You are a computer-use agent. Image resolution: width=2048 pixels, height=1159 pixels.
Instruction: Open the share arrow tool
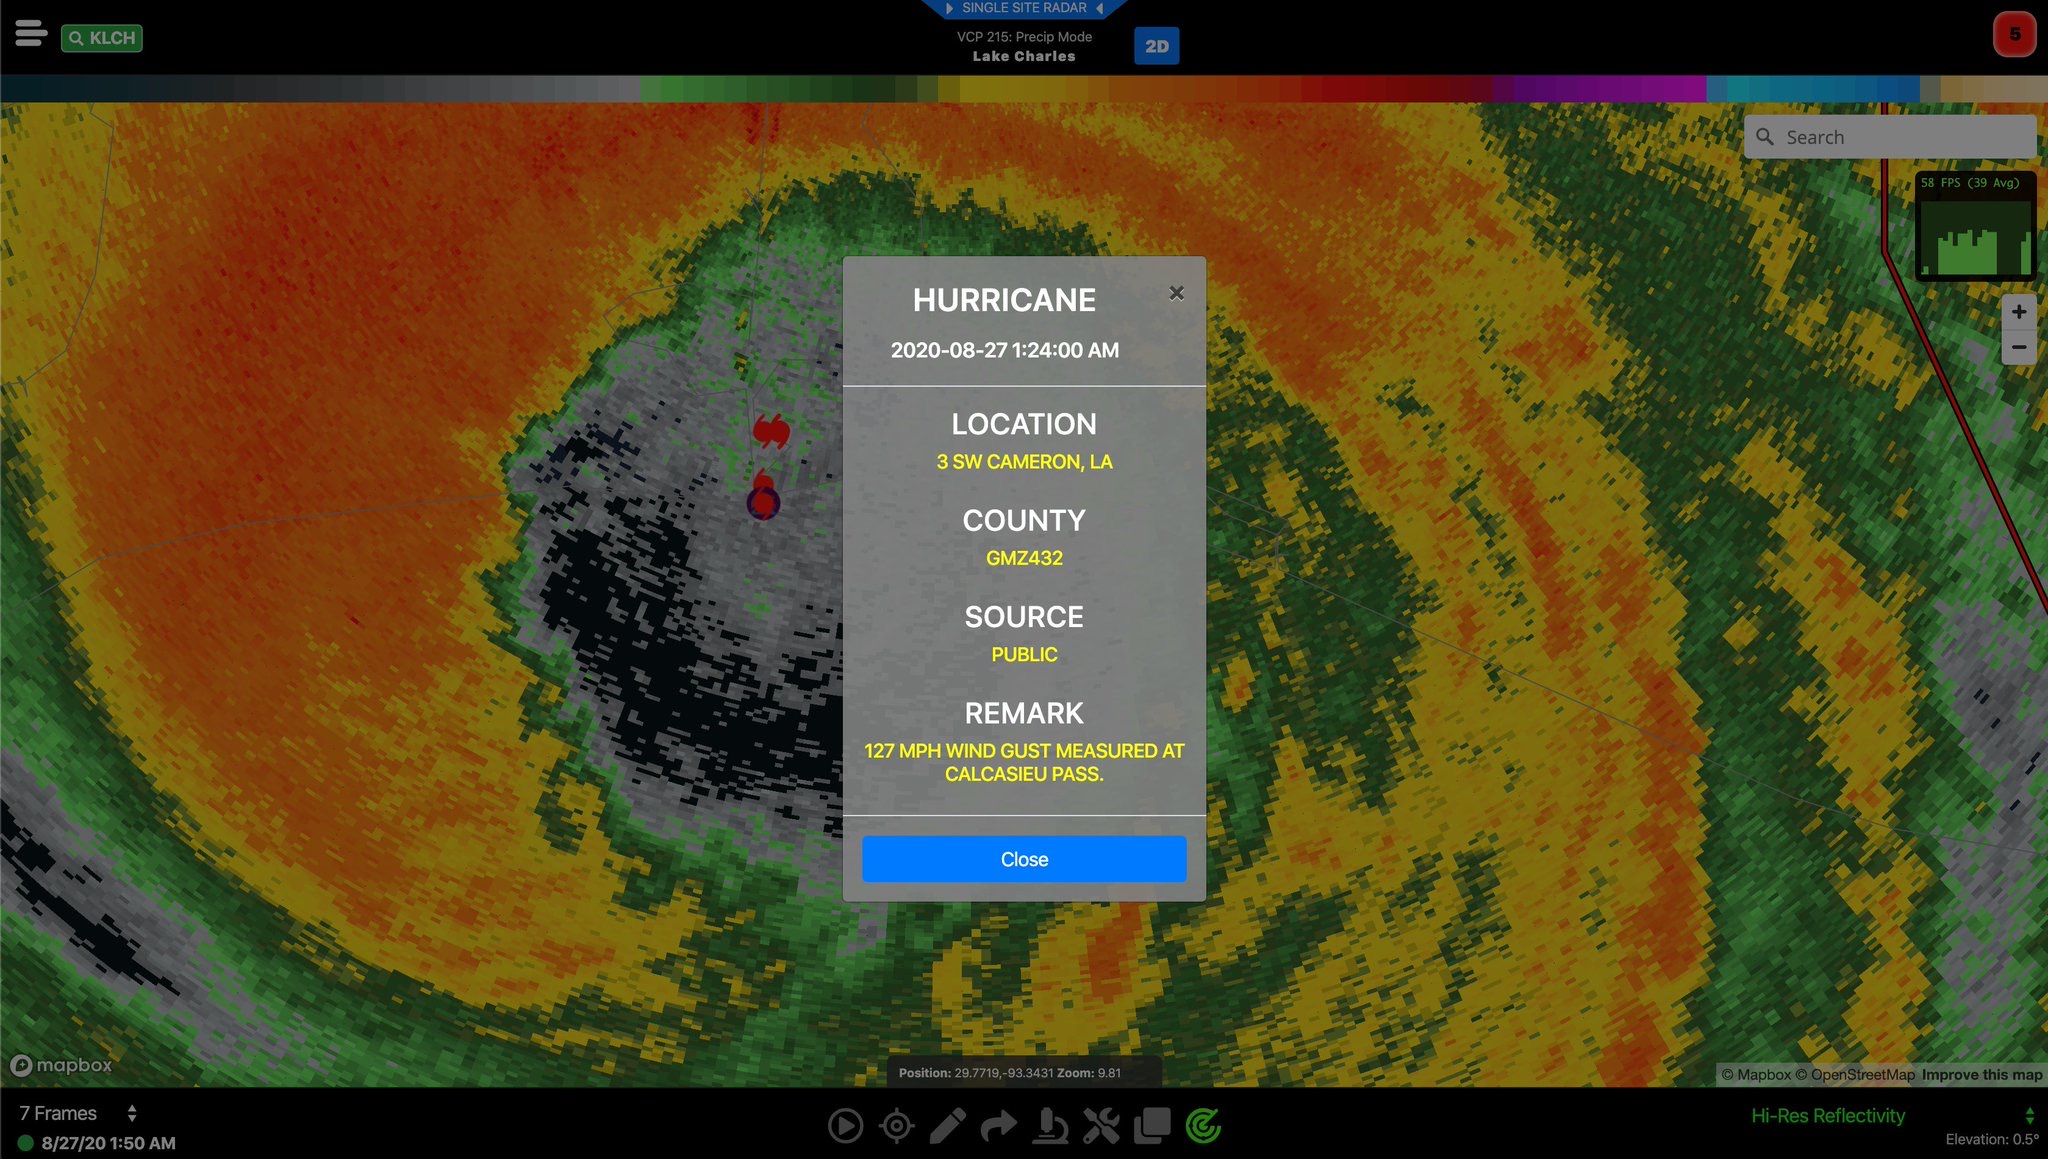tap(998, 1126)
